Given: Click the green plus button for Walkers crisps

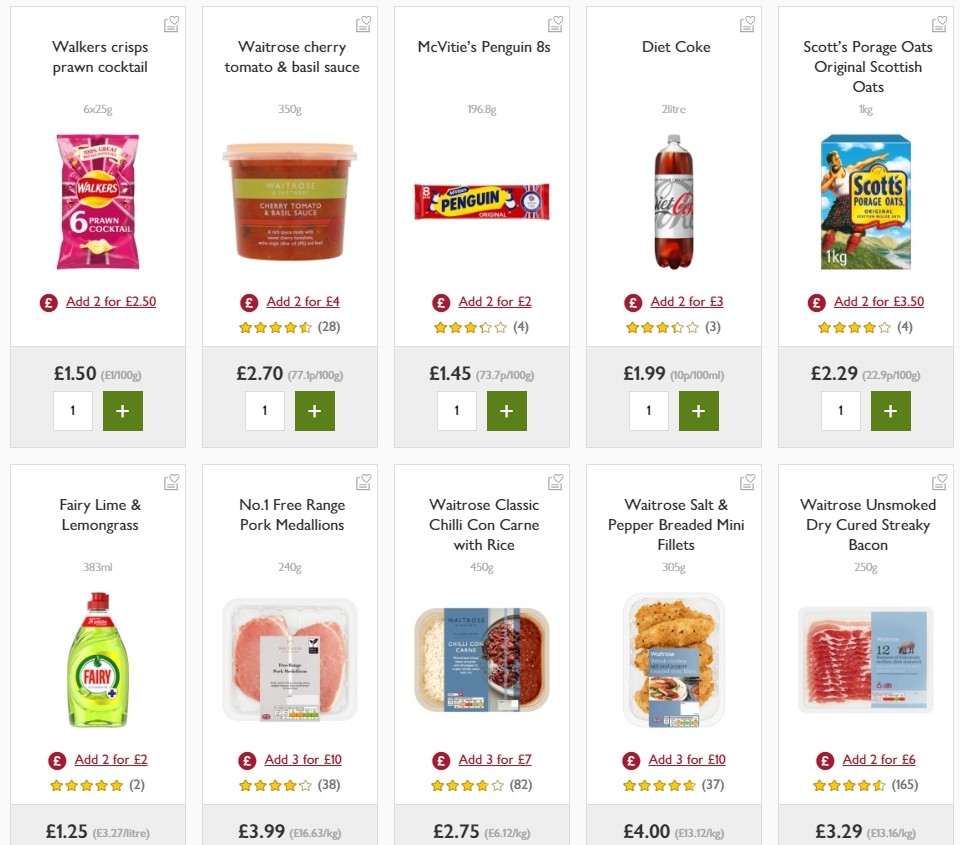Looking at the screenshot, I should click(123, 410).
